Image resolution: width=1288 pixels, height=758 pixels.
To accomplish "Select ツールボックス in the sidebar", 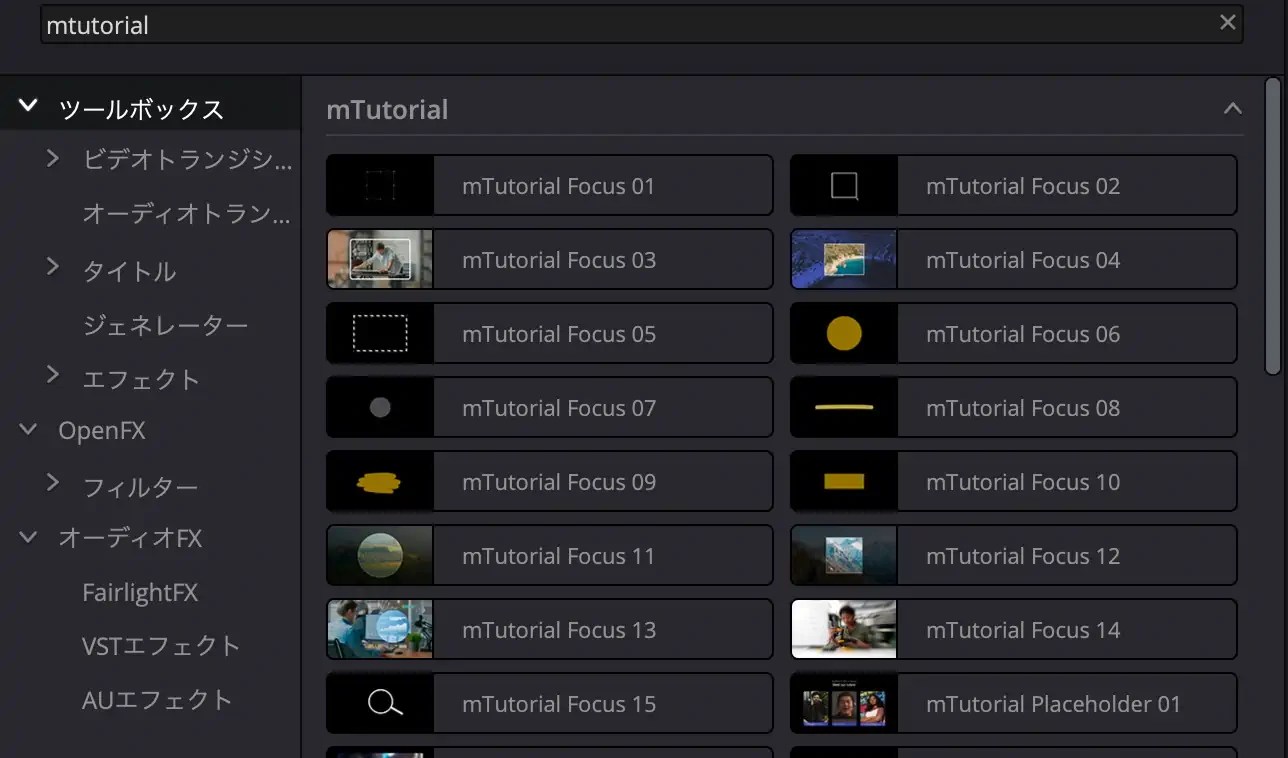I will point(141,109).
